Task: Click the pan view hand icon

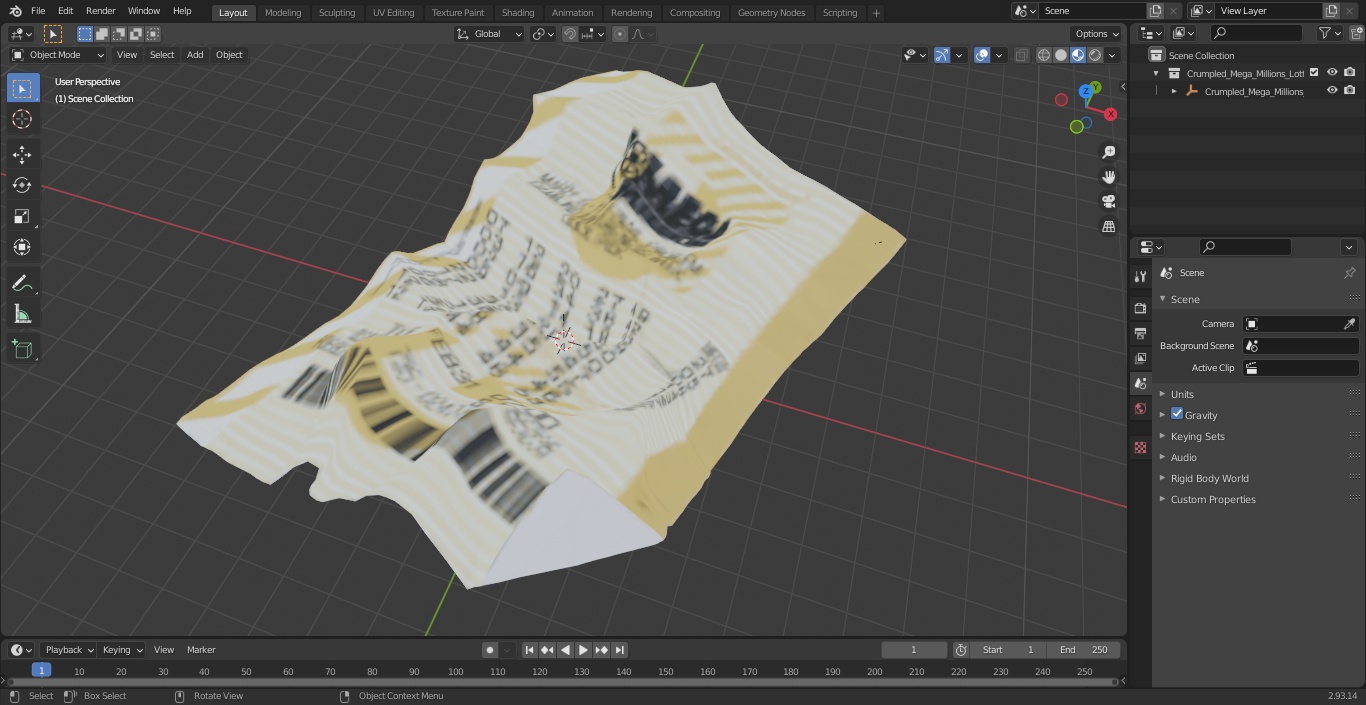Action: 1108,177
